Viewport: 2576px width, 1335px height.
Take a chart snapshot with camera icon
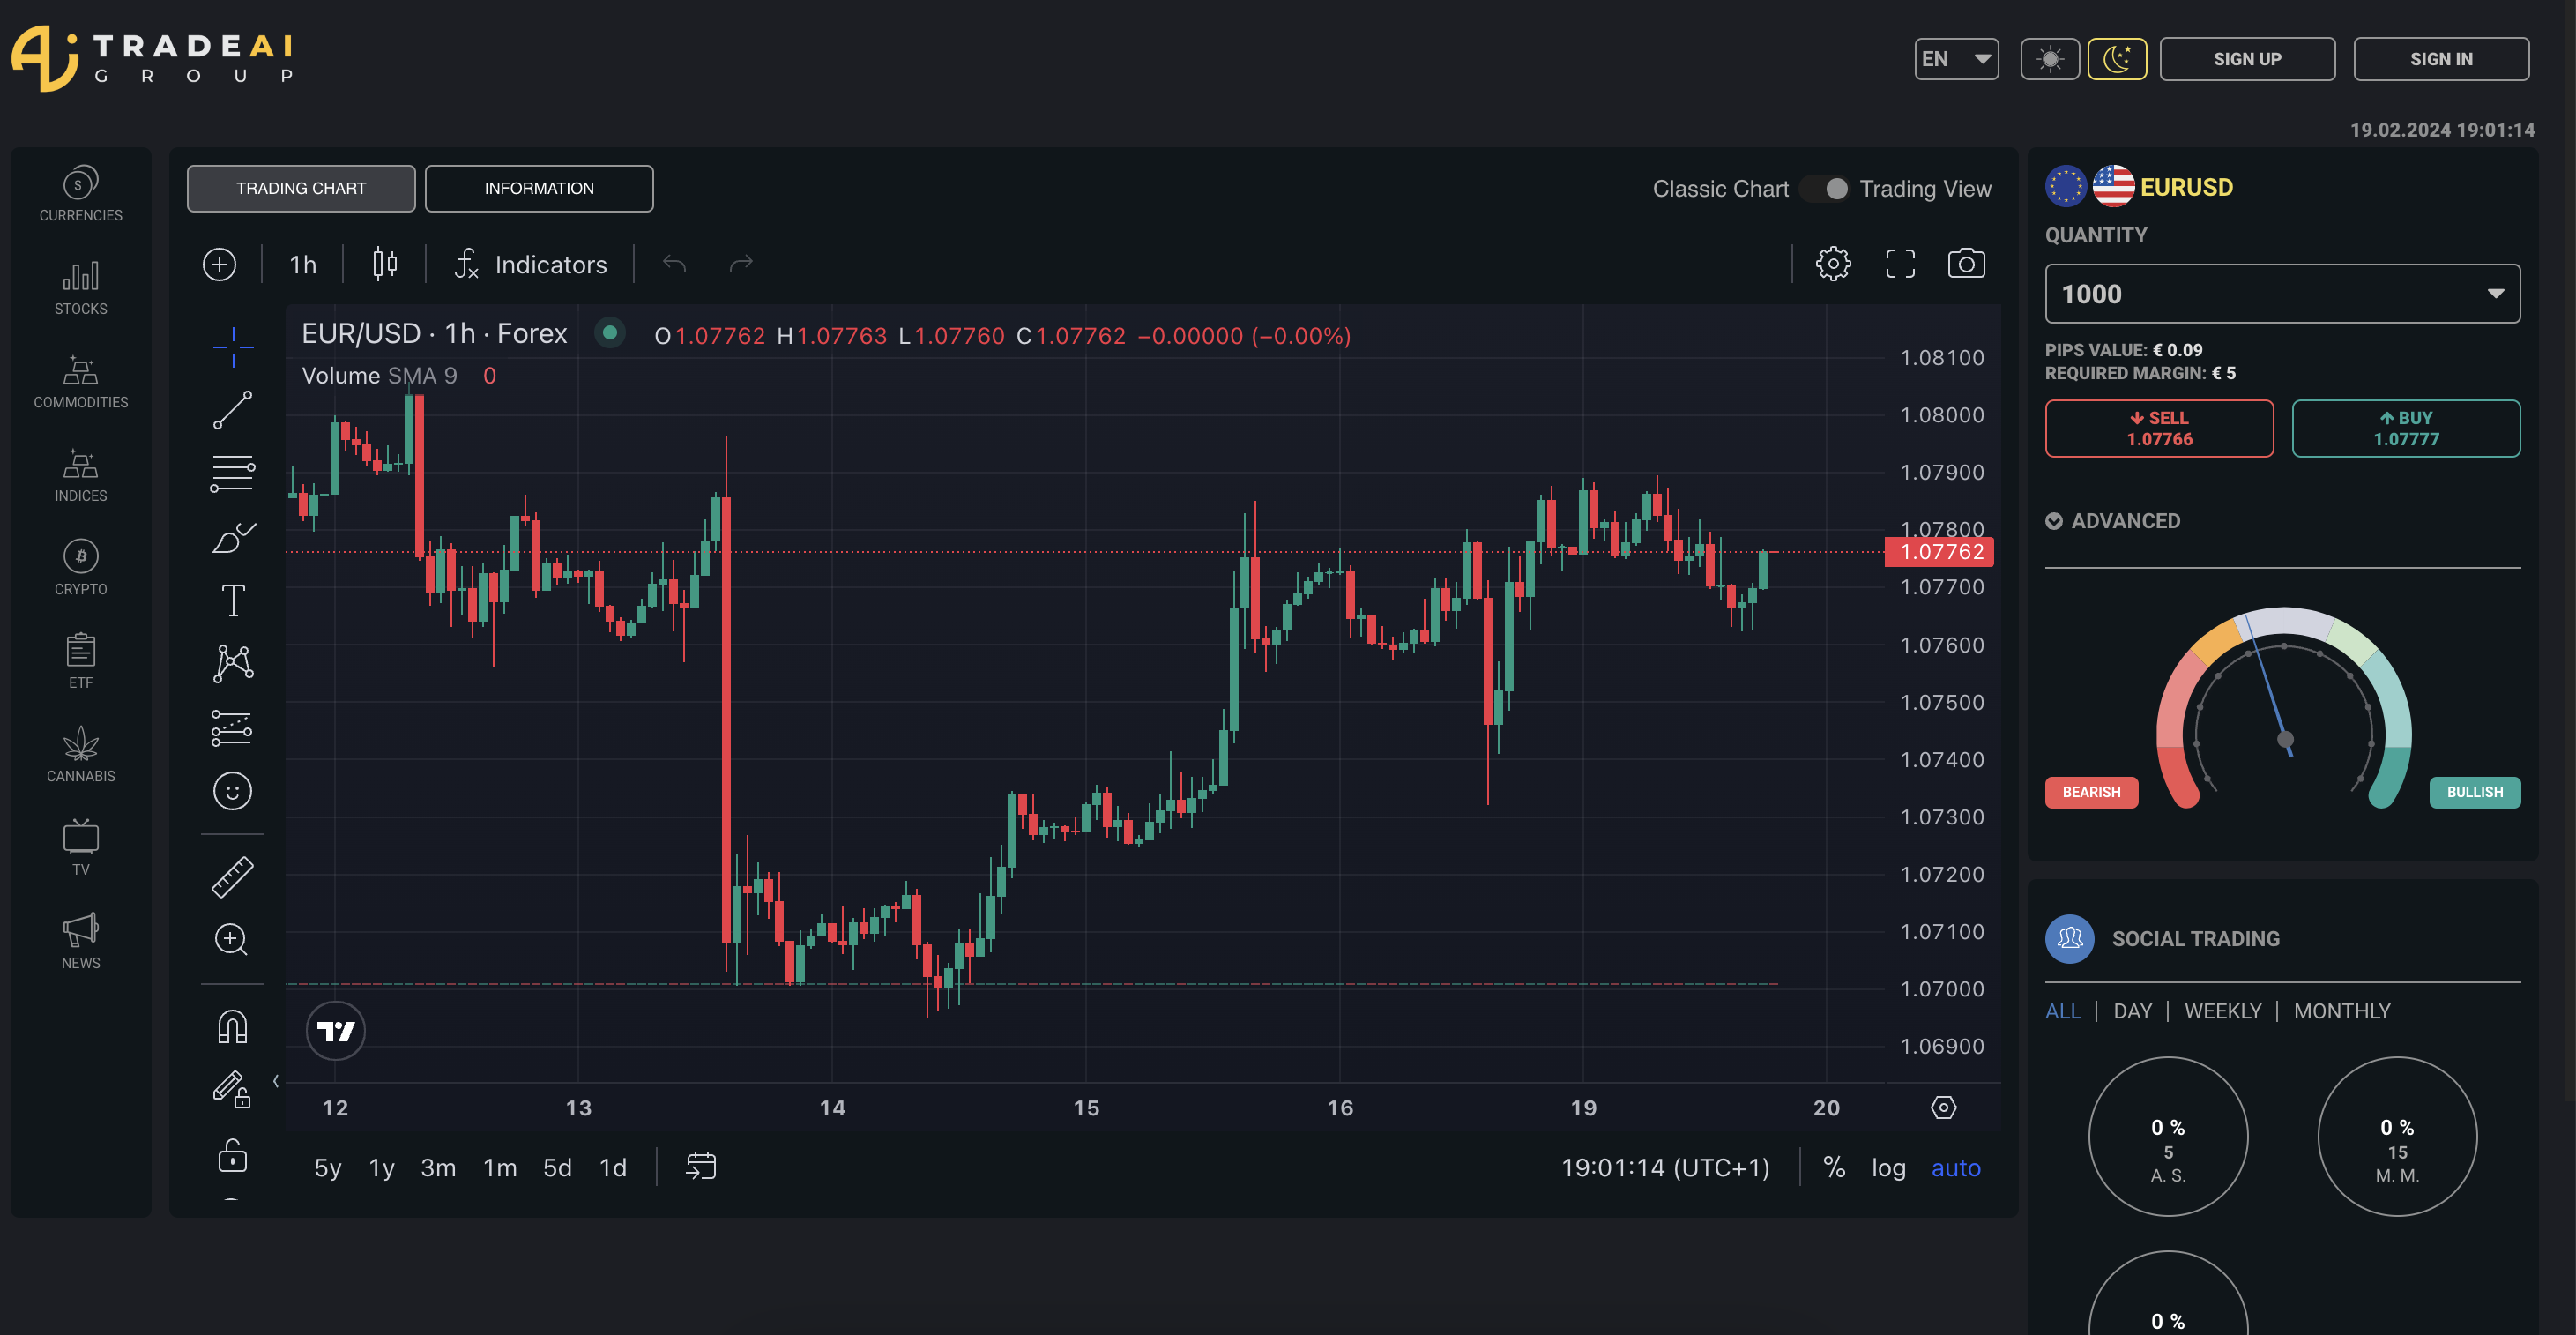[1966, 264]
